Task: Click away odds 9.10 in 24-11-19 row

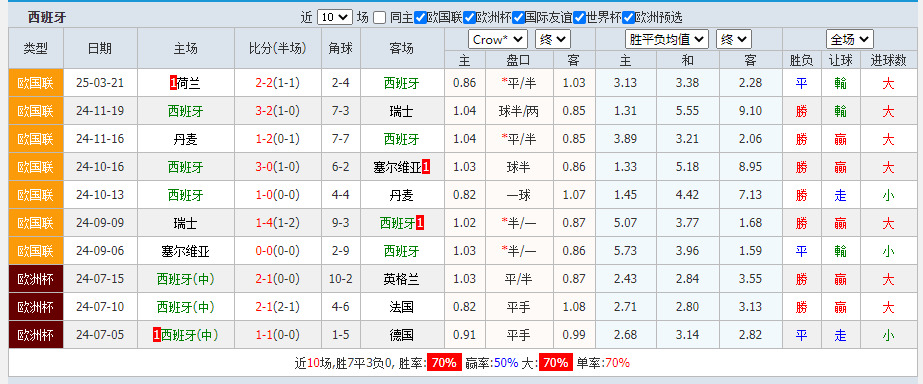Action: 750,111
